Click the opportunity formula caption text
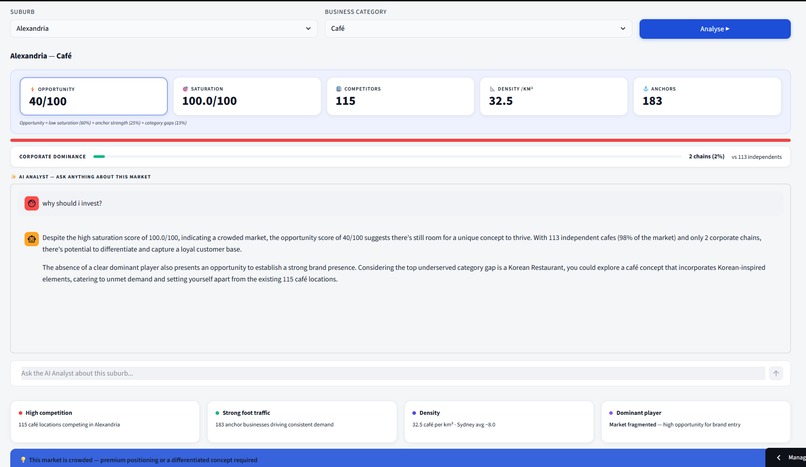Image resolution: width=806 pixels, height=467 pixels. pyautogui.click(x=103, y=123)
